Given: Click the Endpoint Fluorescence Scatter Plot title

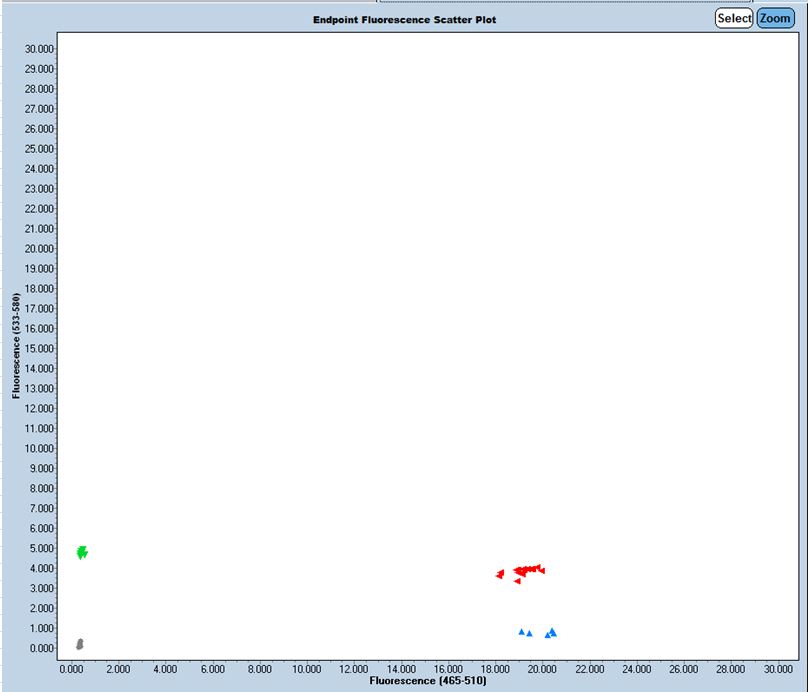Looking at the screenshot, I should click(x=404, y=19).
